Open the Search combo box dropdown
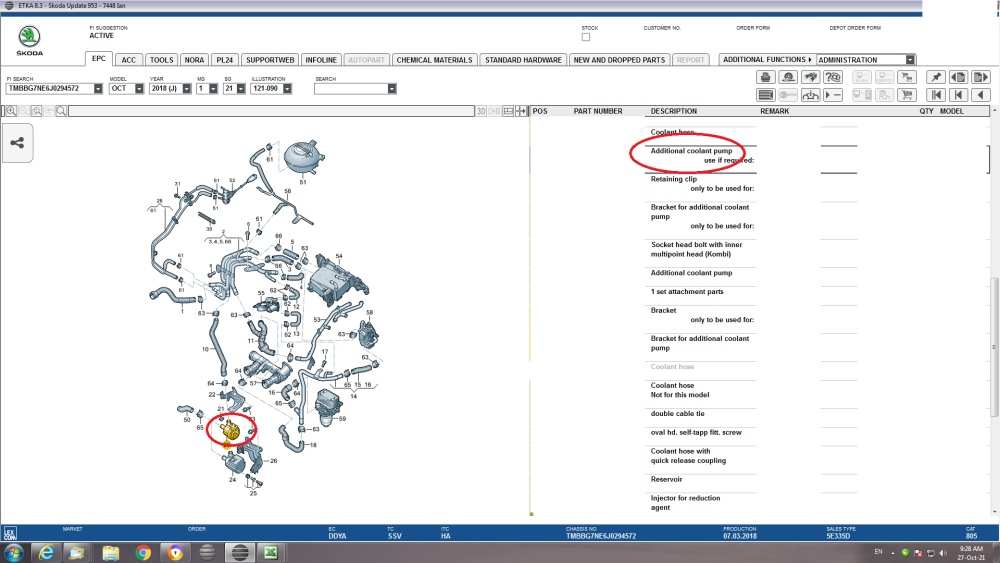The height and width of the screenshot is (563, 1000). 392,89
